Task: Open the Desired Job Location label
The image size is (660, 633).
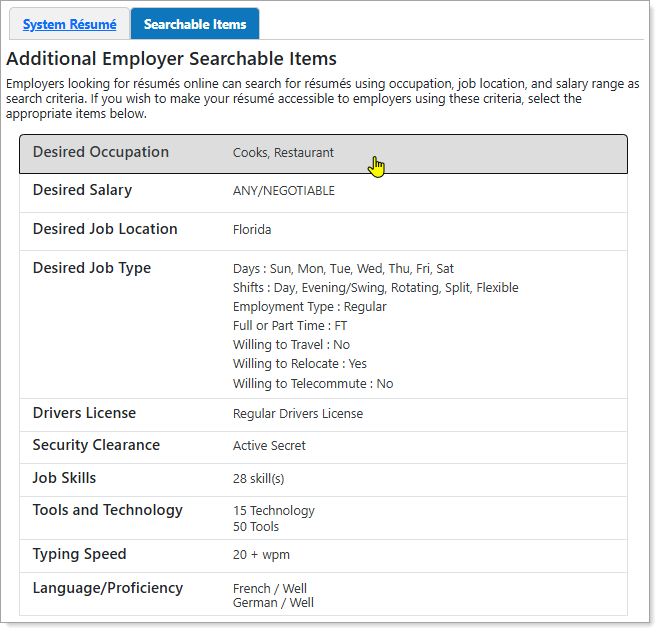Action: click(105, 229)
